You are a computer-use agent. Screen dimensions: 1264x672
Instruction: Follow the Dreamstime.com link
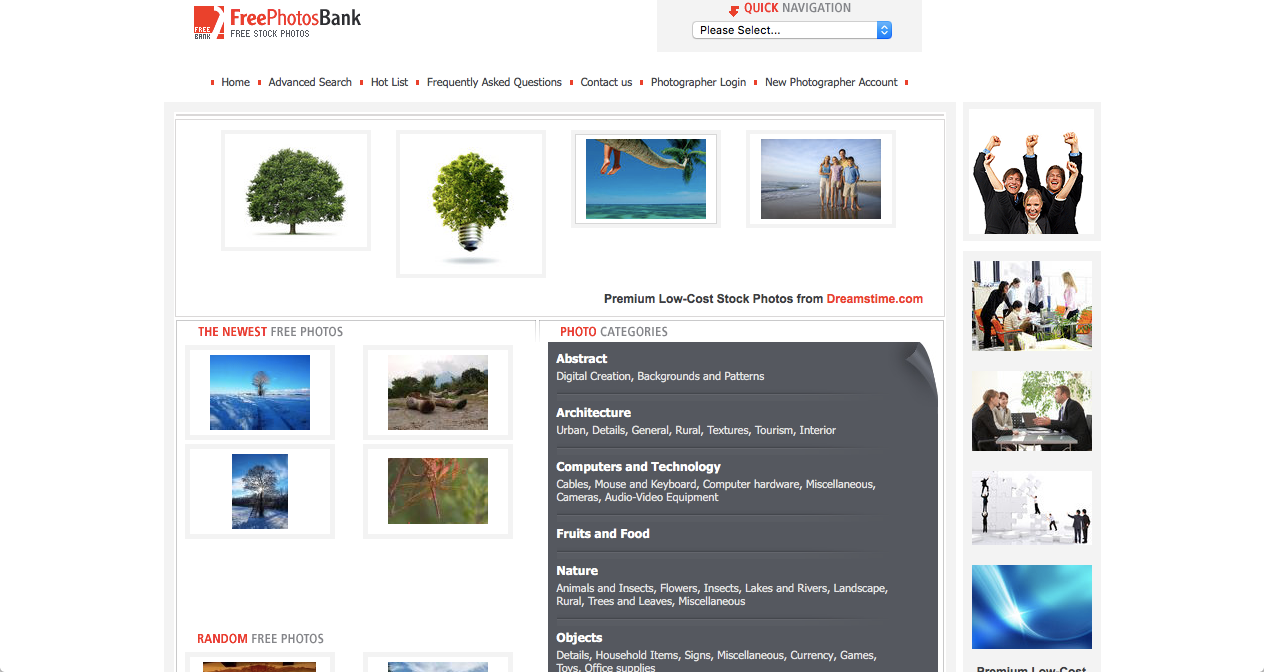874,299
